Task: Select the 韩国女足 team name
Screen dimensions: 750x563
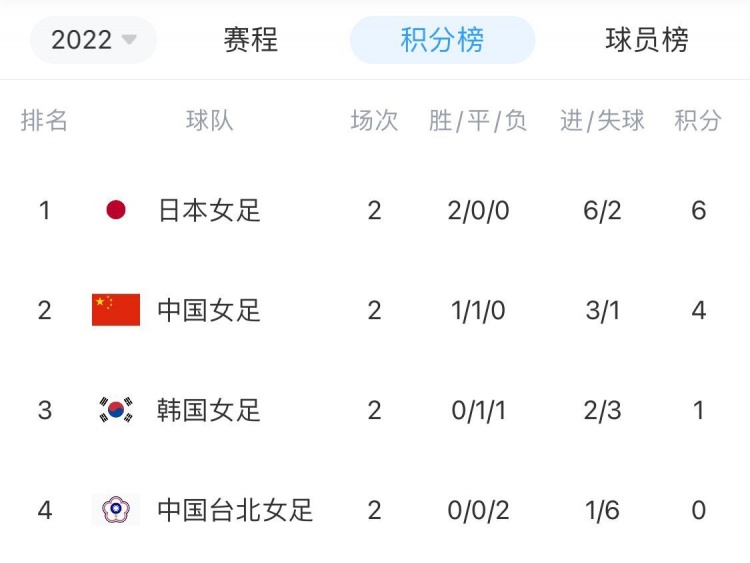Action: pyautogui.click(x=209, y=410)
